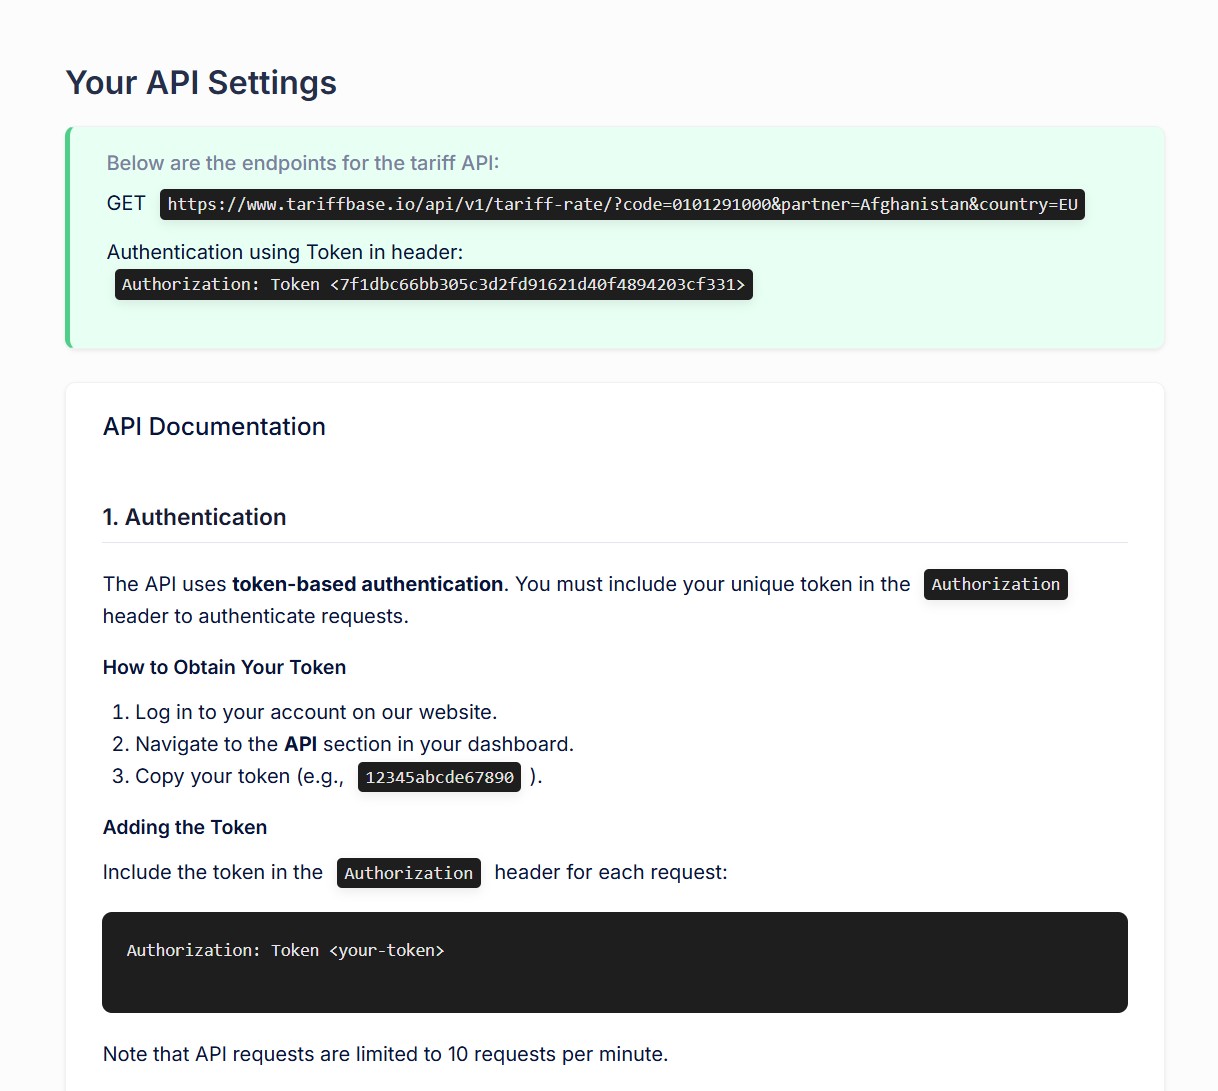1218x1091 pixels.
Task: Click the rate limit note about 10 requests
Action: click(x=385, y=1054)
